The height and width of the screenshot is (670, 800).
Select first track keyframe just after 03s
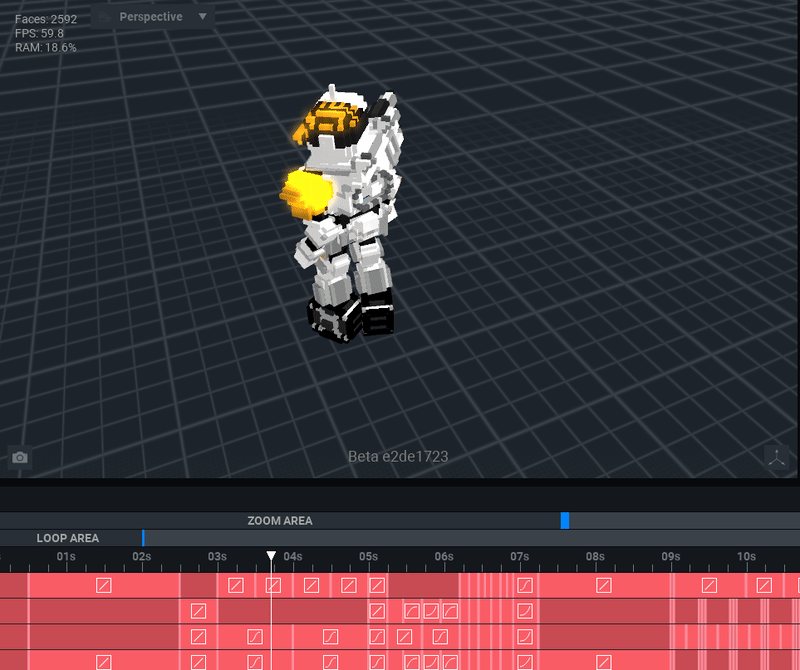click(236, 585)
